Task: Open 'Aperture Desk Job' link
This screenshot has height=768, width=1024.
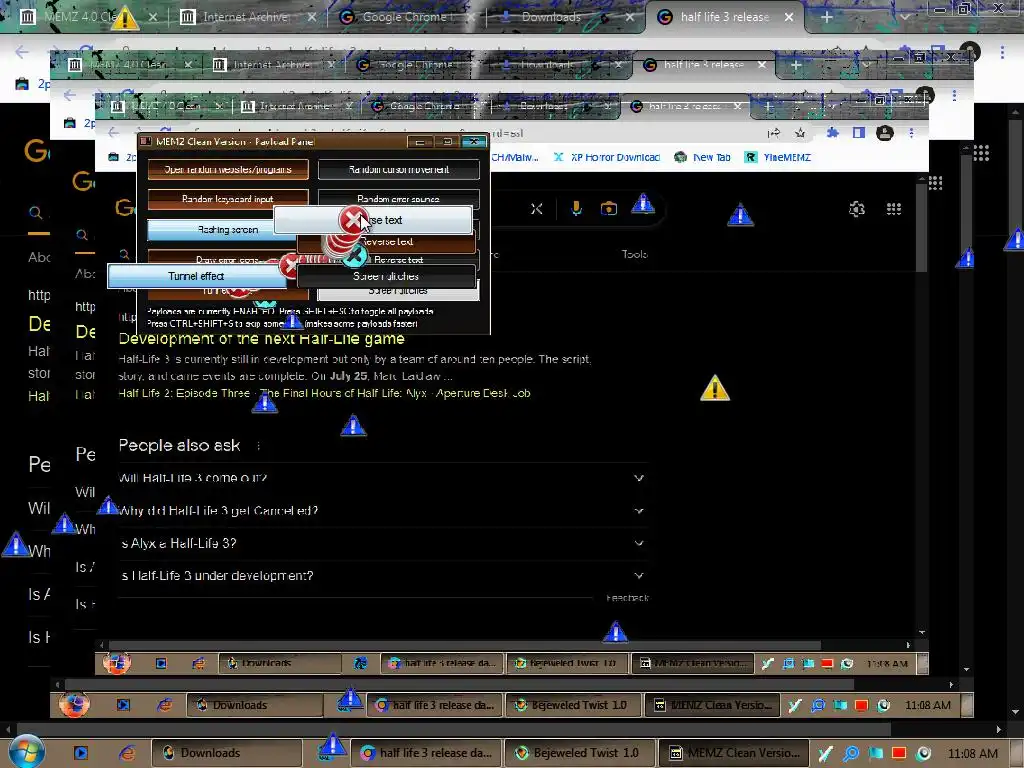Action: [483, 393]
